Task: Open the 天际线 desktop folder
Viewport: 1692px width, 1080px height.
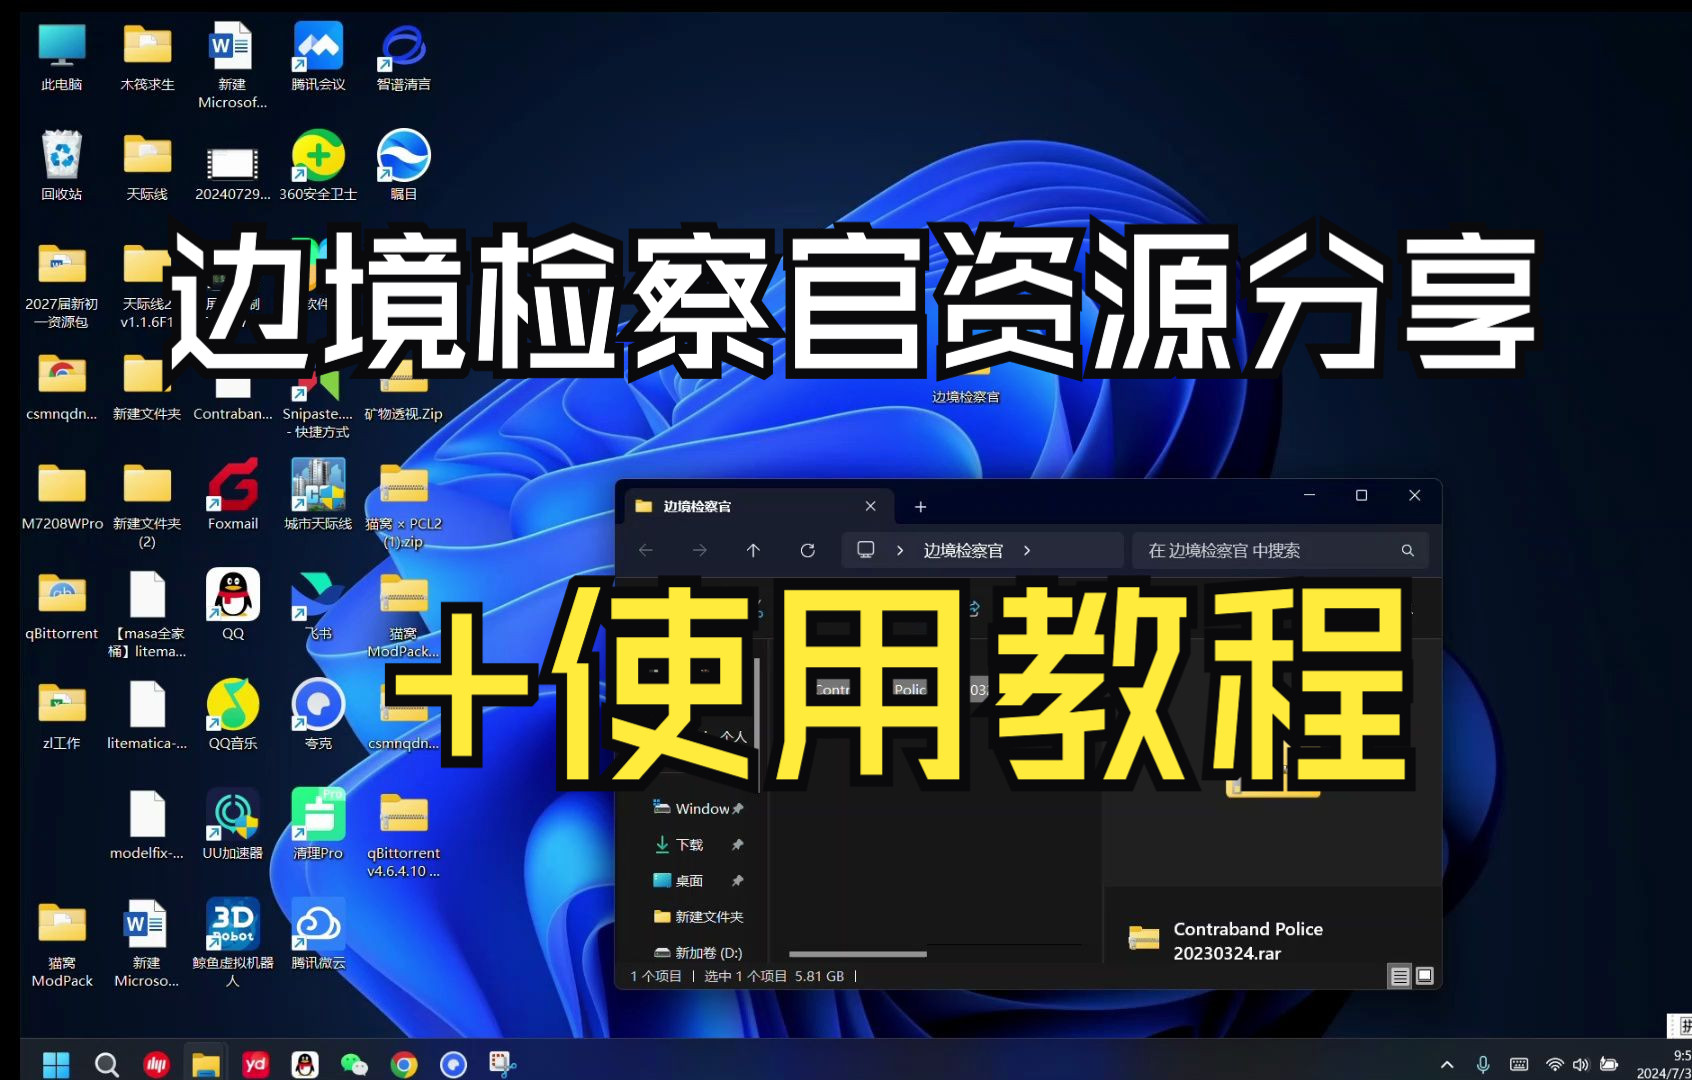Action: (147, 166)
